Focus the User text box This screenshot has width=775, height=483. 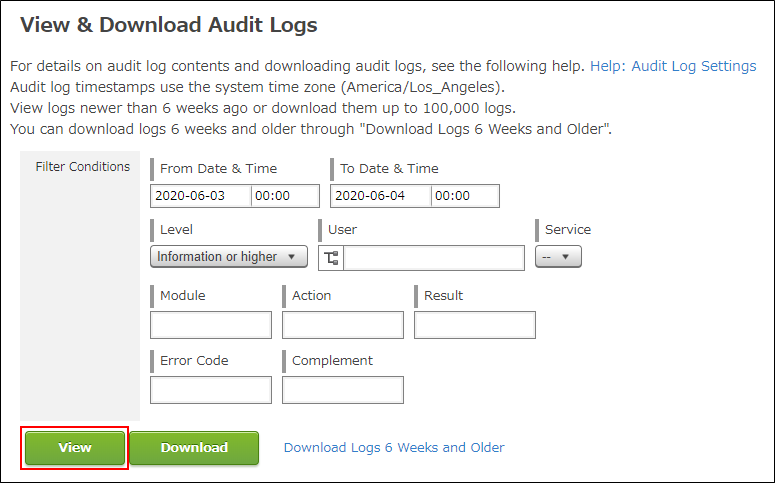tap(434, 258)
